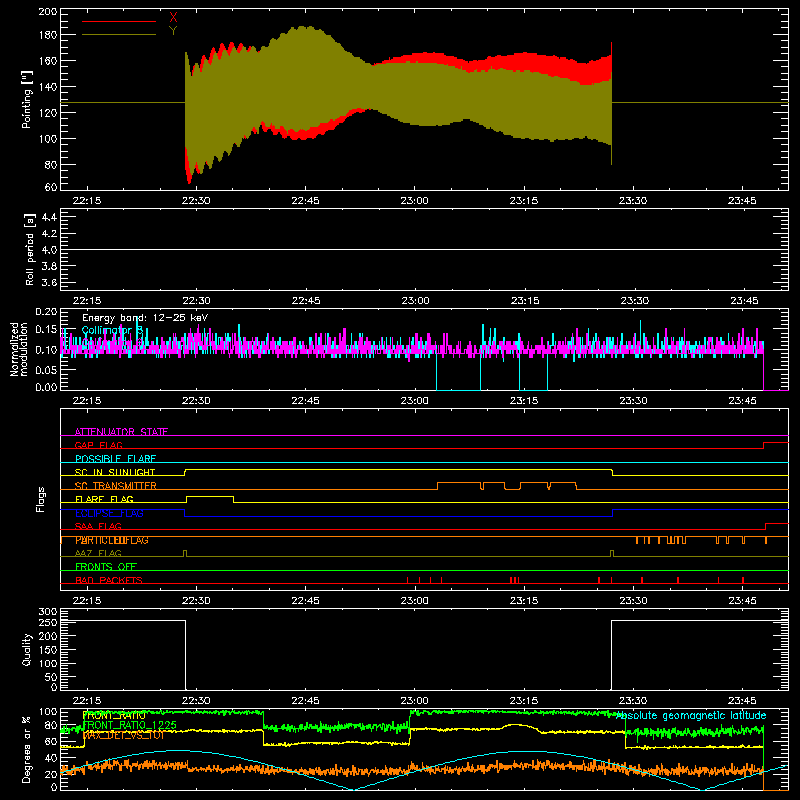Select the GAP_FLAG label
This screenshot has width=800, height=800.
coord(98,445)
